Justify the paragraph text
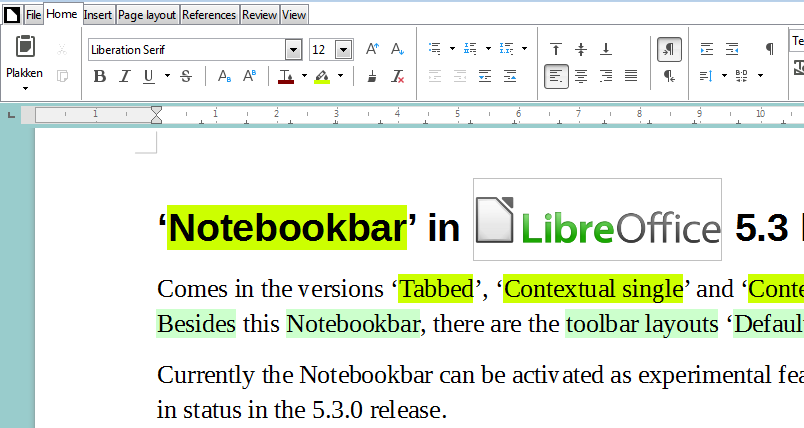The width and height of the screenshot is (804, 428). pos(631,76)
